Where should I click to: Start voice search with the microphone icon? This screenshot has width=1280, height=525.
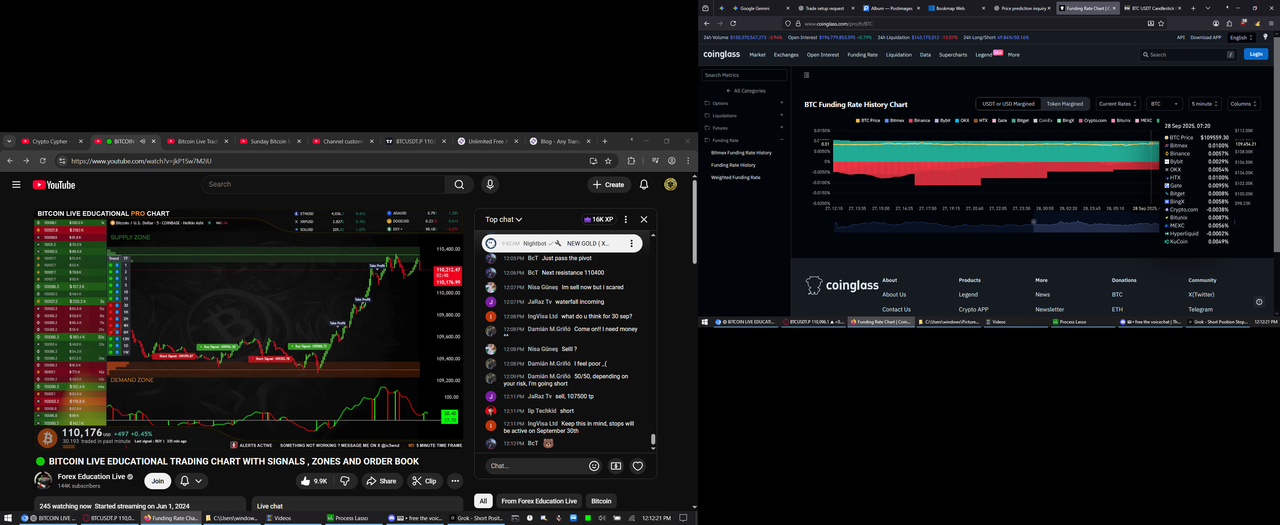tap(489, 184)
